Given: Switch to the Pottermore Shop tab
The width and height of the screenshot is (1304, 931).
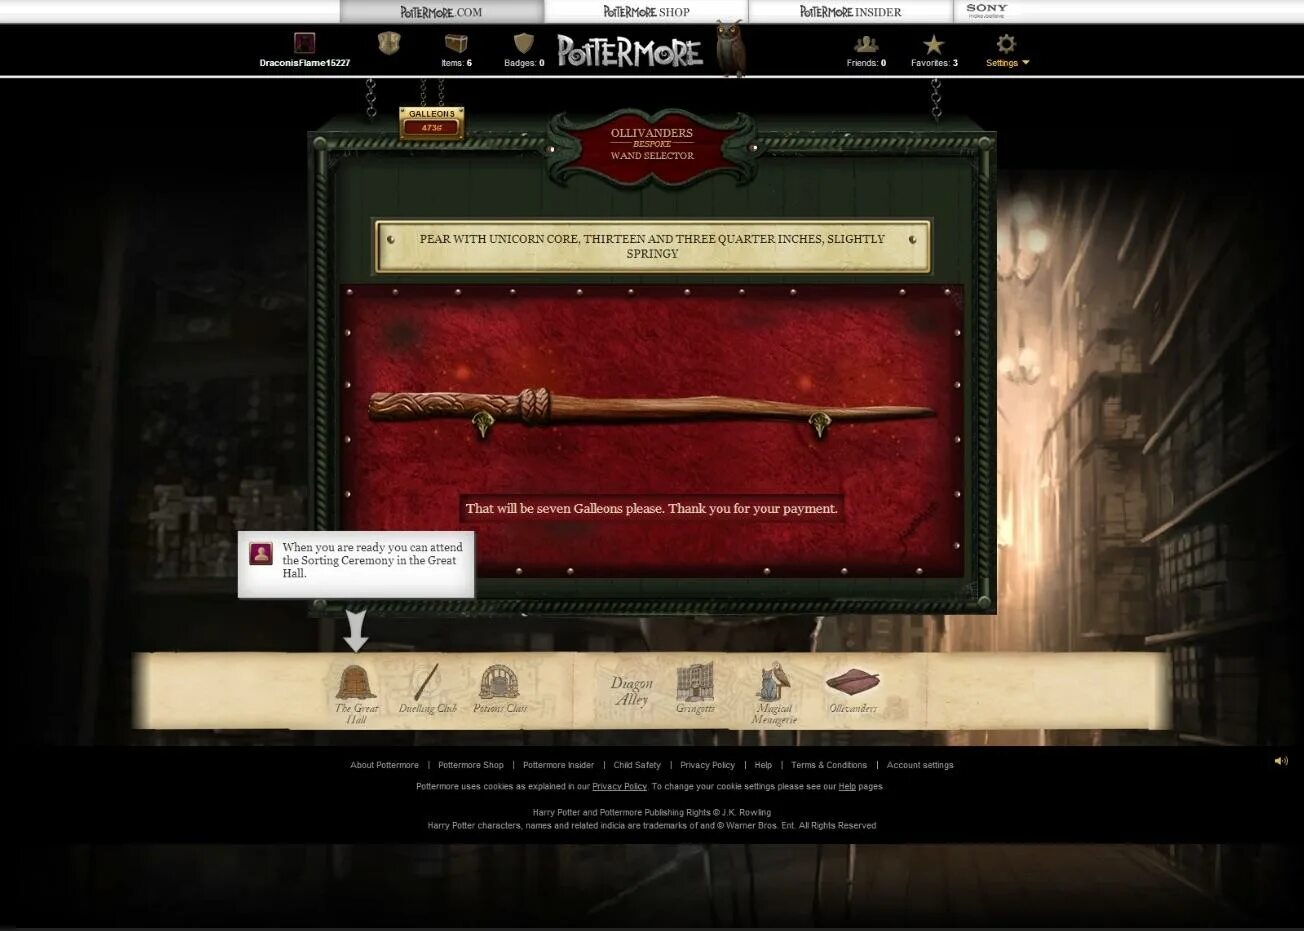Looking at the screenshot, I should [x=646, y=12].
